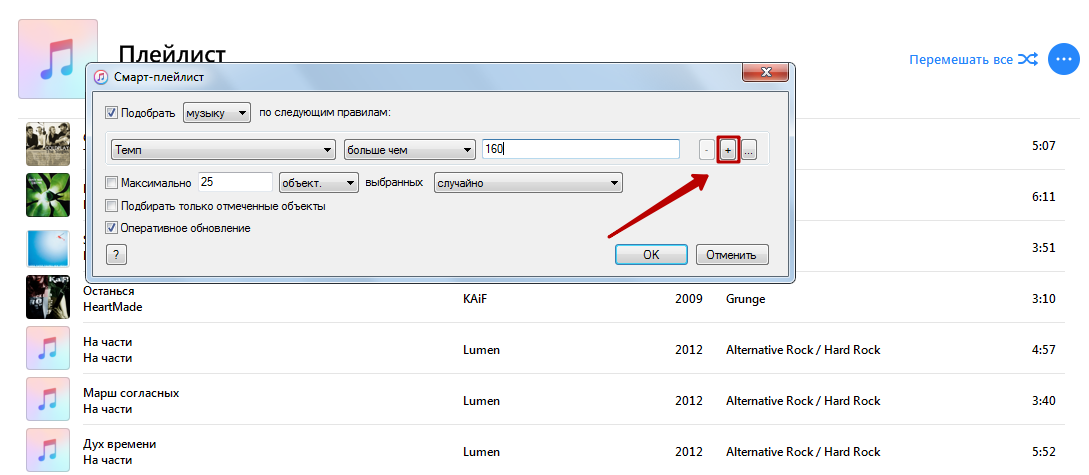The width and height of the screenshot is (1089, 475).
Task: Enable the Максимально limit checkbox
Action: [112, 183]
